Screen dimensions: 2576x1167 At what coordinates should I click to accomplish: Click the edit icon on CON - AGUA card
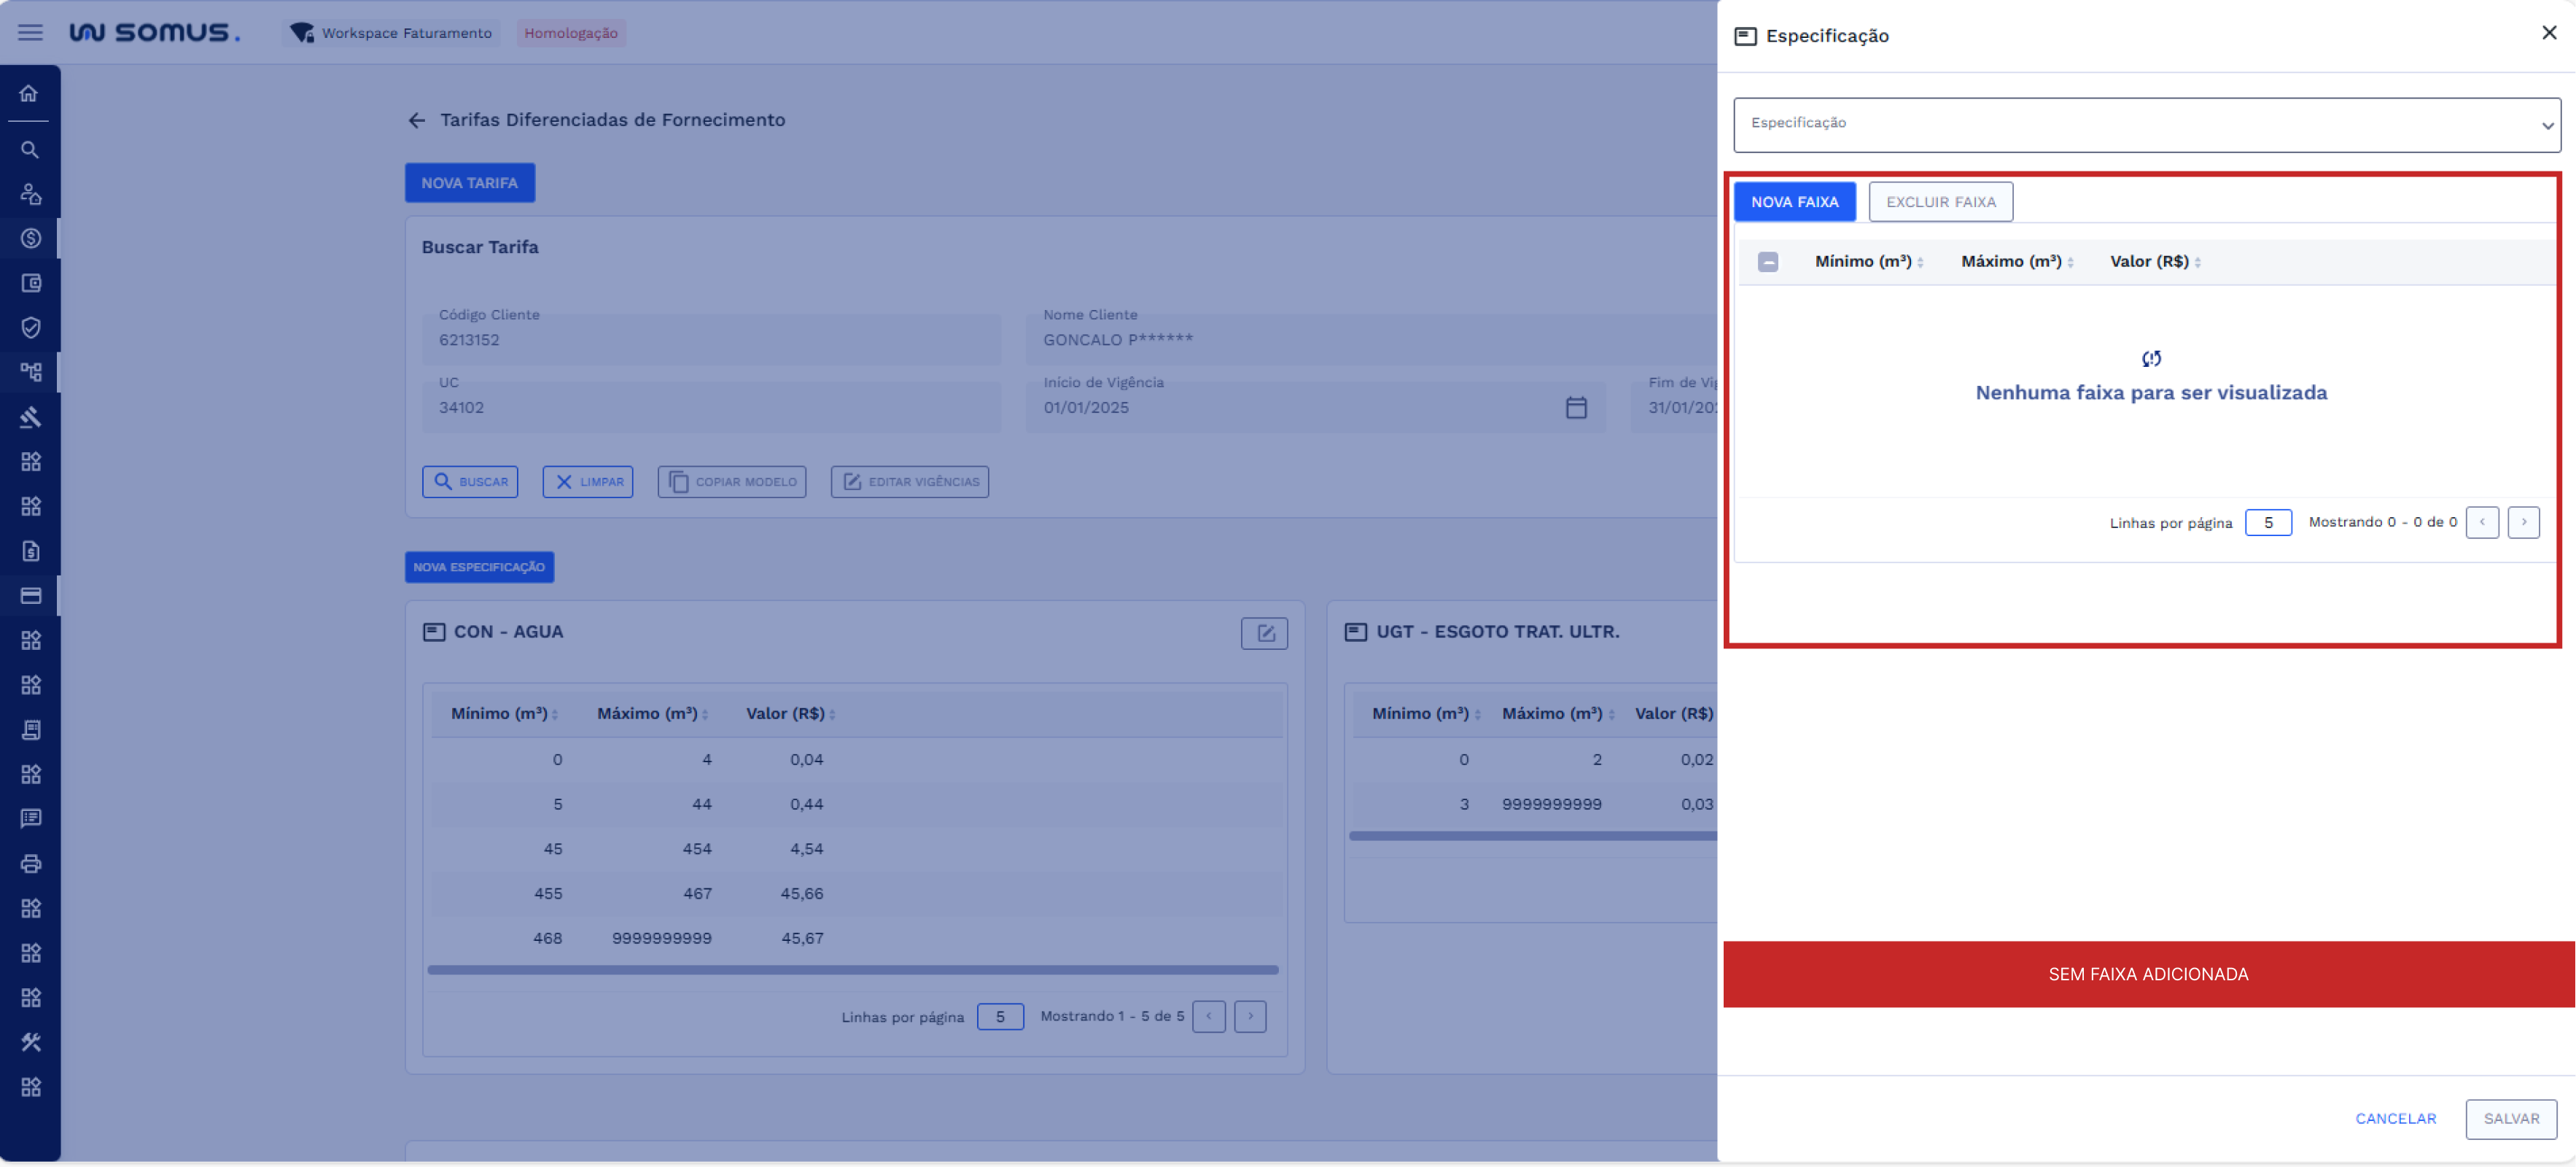[1264, 633]
